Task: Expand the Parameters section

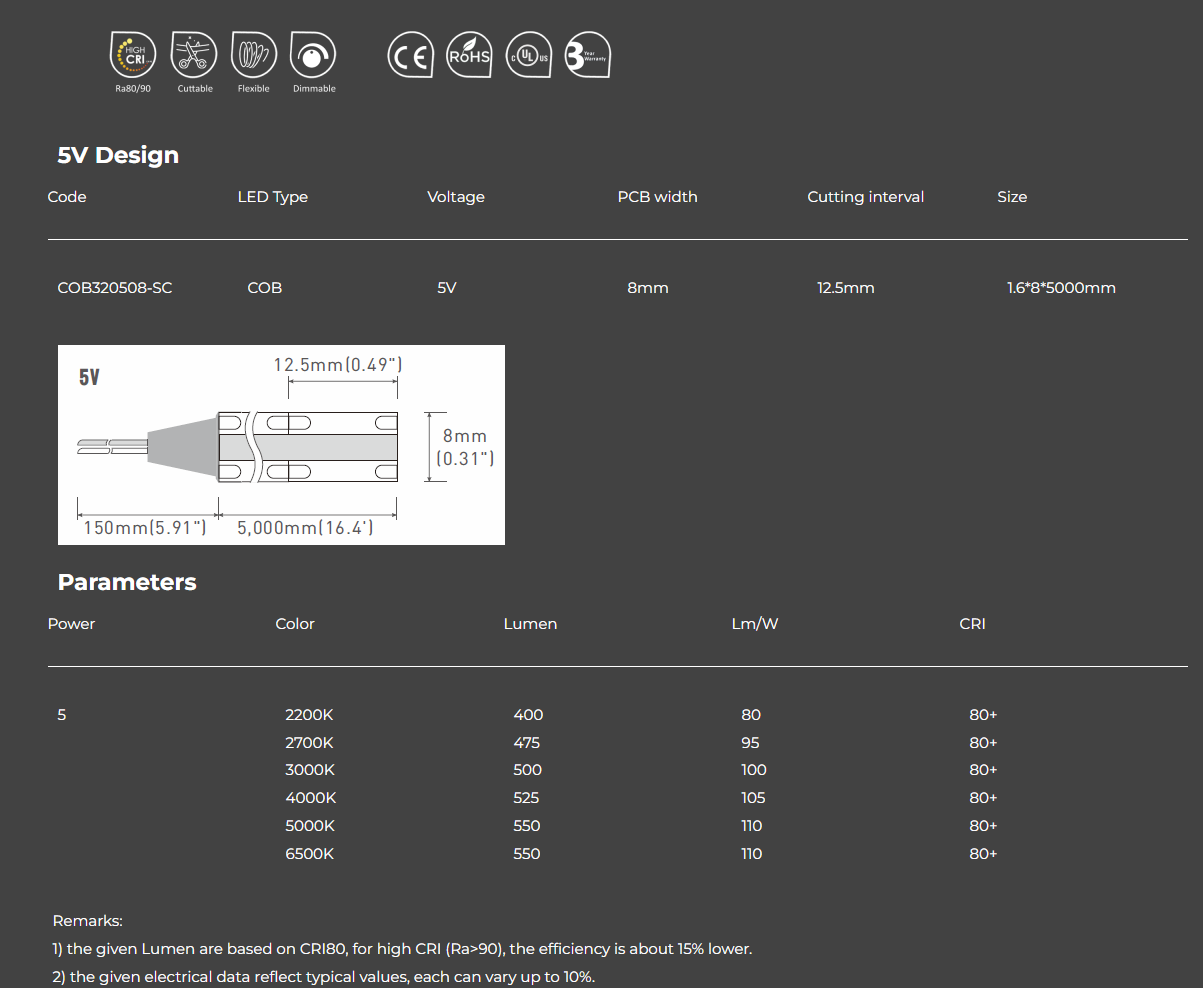Action: (x=127, y=581)
